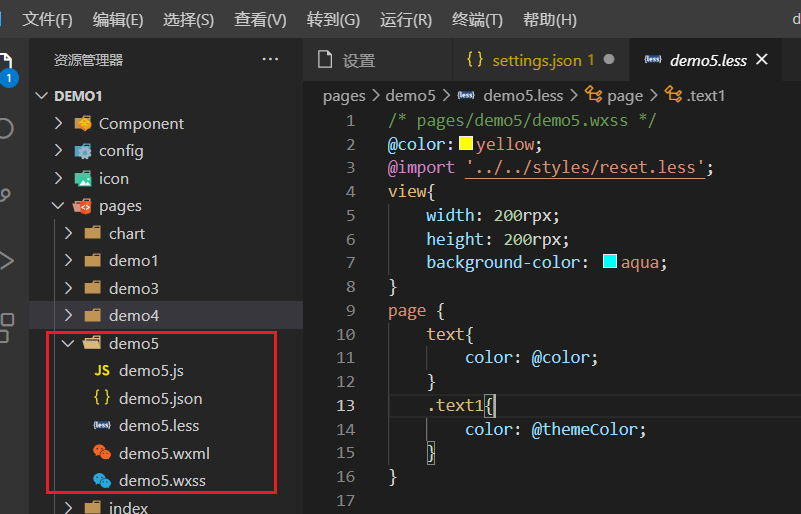Open the Extensions activity bar icon
Viewport: 801px width, 514px height.
click(x=6, y=327)
